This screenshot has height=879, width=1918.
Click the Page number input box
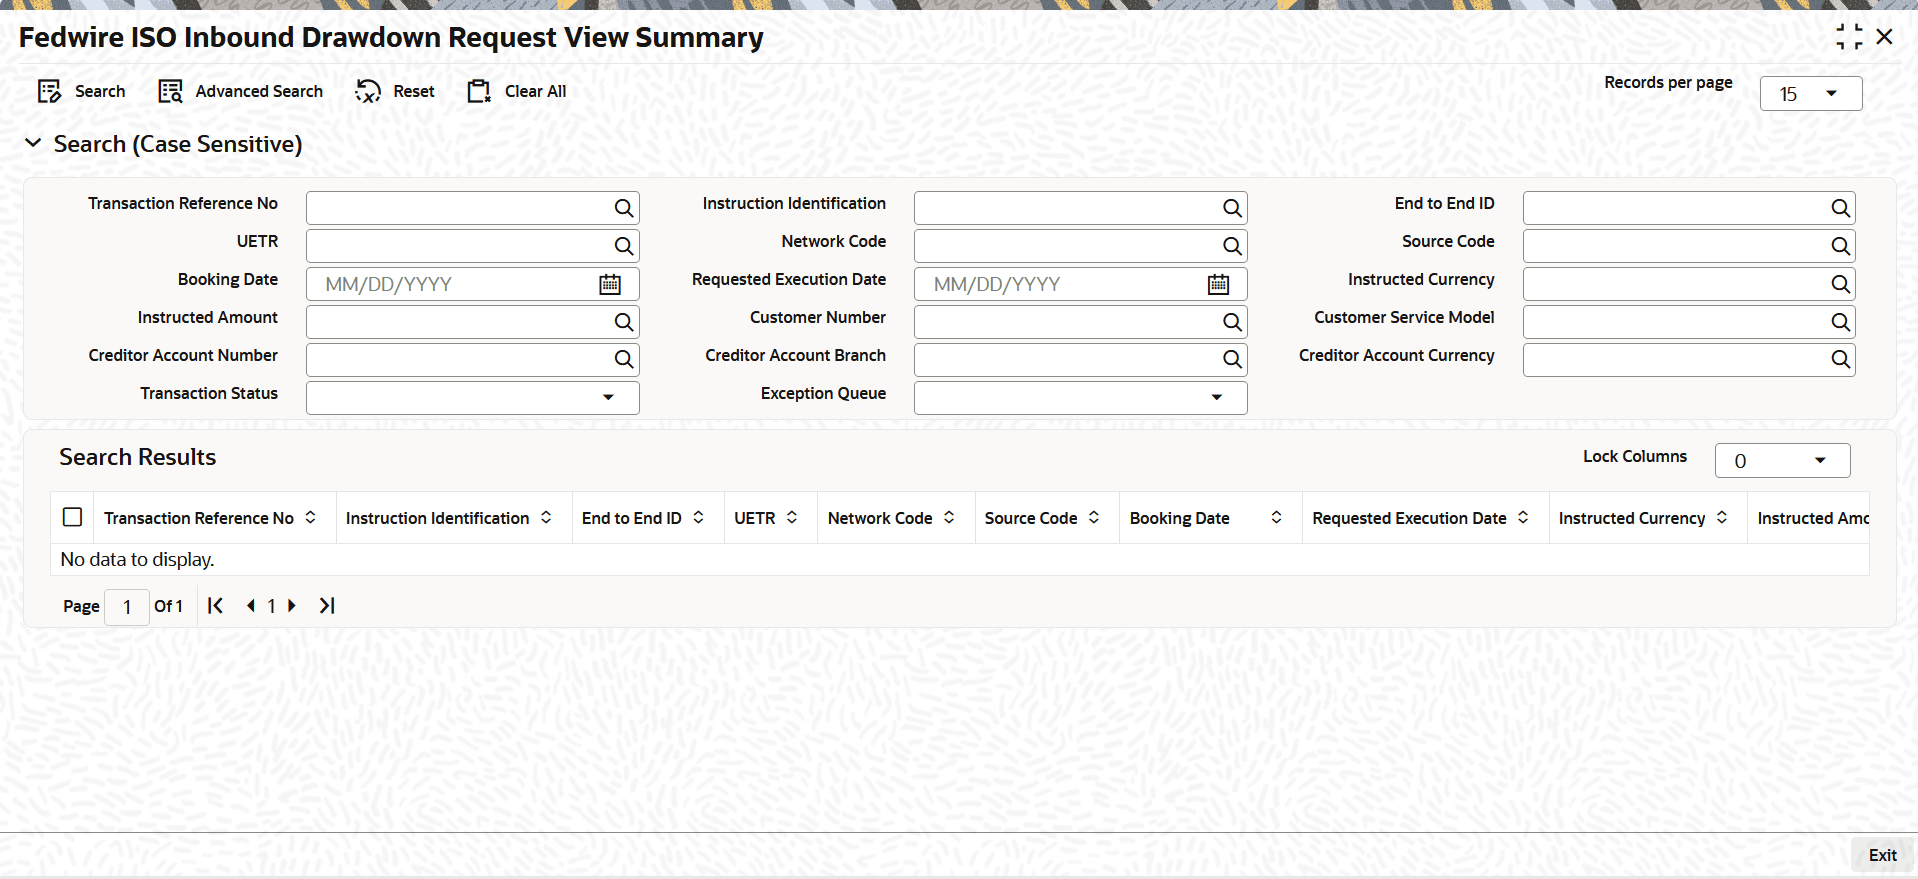point(127,606)
